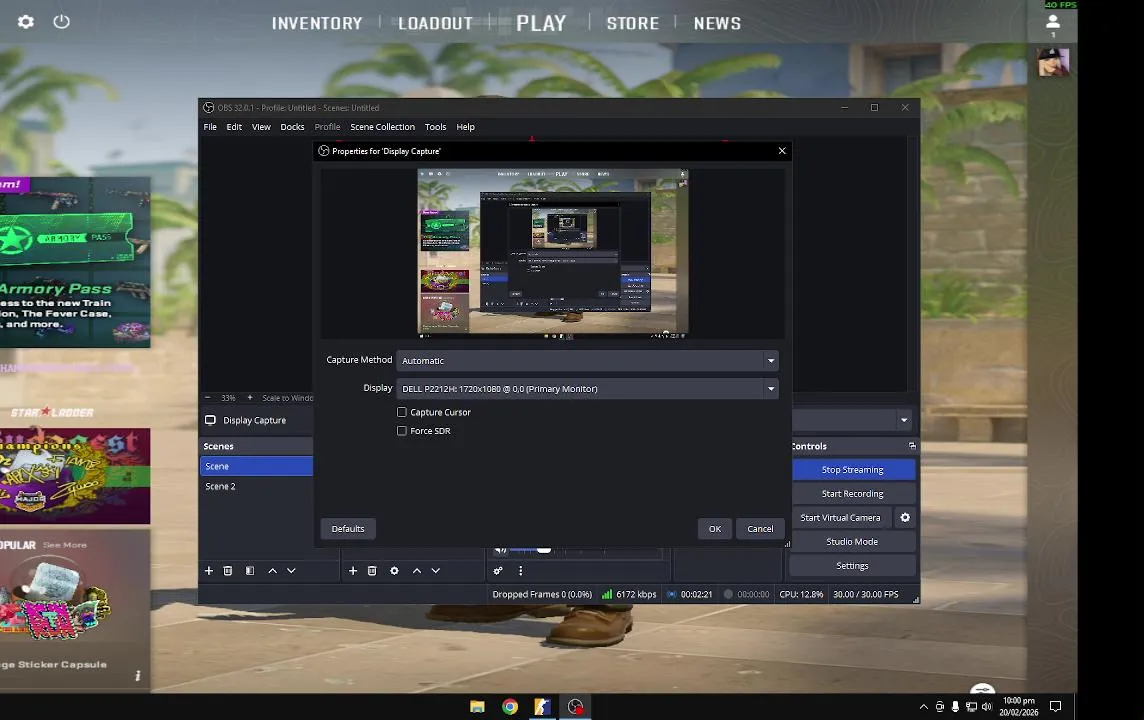The width and height of the screenshot is (1144, 720).
Task: Mute audio with speaker icon in mixer
Action: tap(500, 550)
